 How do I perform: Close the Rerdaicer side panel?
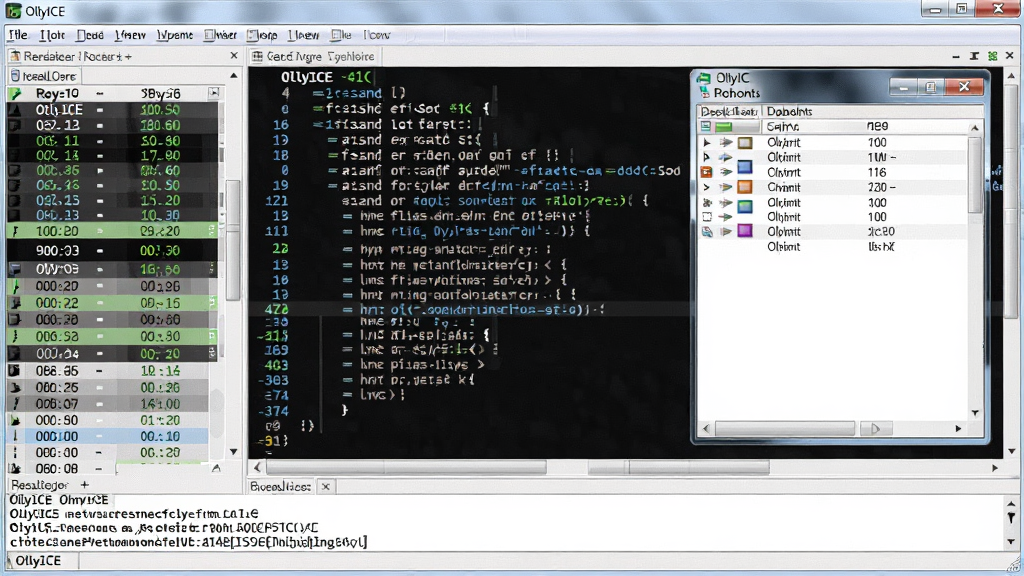pos(234,56)
